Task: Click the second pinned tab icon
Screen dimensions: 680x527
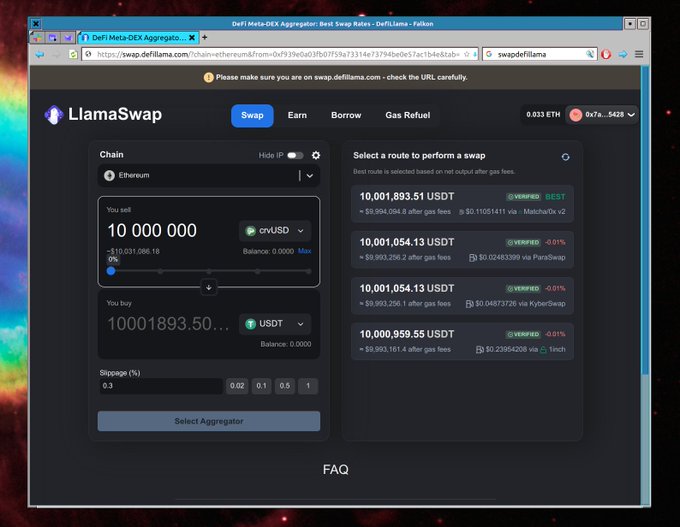Action: click(x=52, y=38)
